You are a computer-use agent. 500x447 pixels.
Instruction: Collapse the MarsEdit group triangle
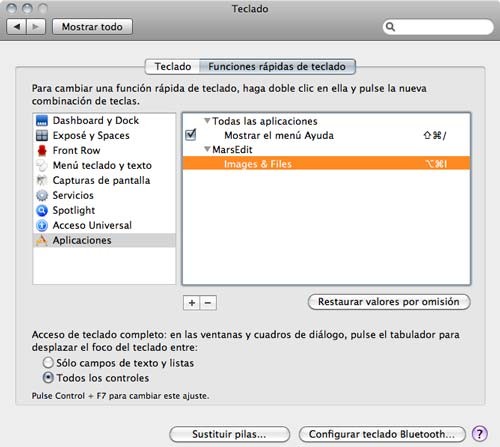207,149
